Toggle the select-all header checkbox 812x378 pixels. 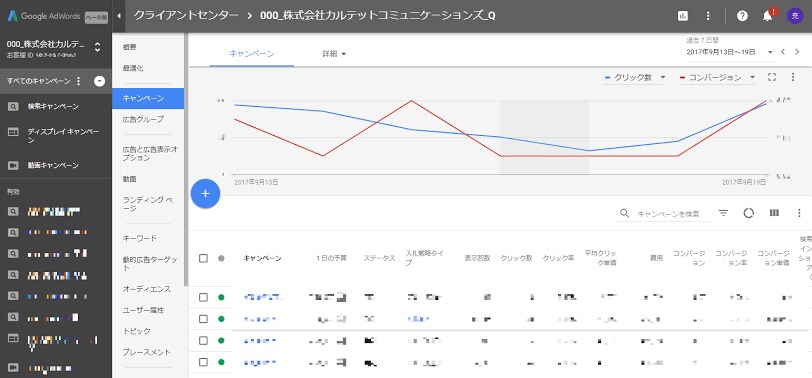point(204,258)
